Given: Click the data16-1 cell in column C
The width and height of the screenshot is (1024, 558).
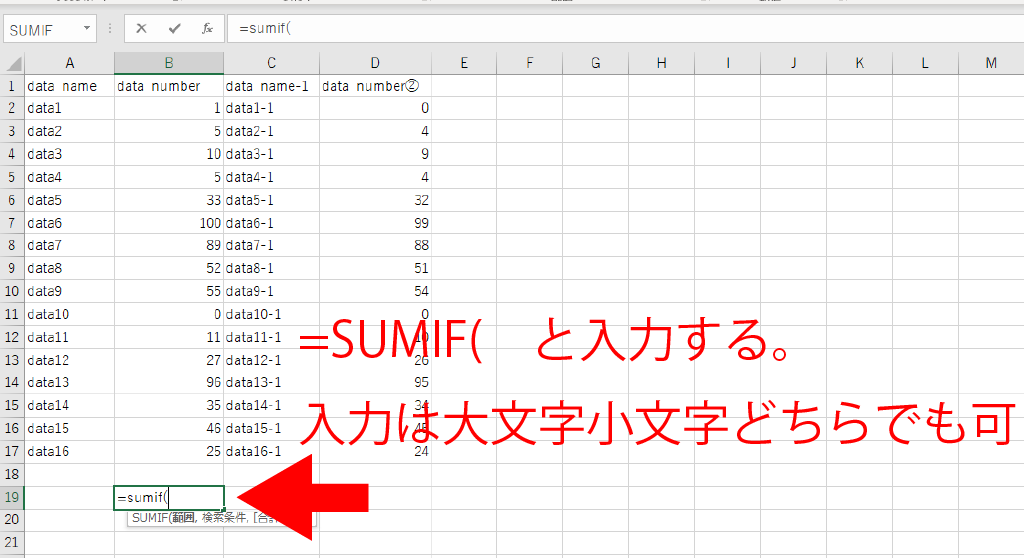Looking at the screenshot, I should (271, 451).
